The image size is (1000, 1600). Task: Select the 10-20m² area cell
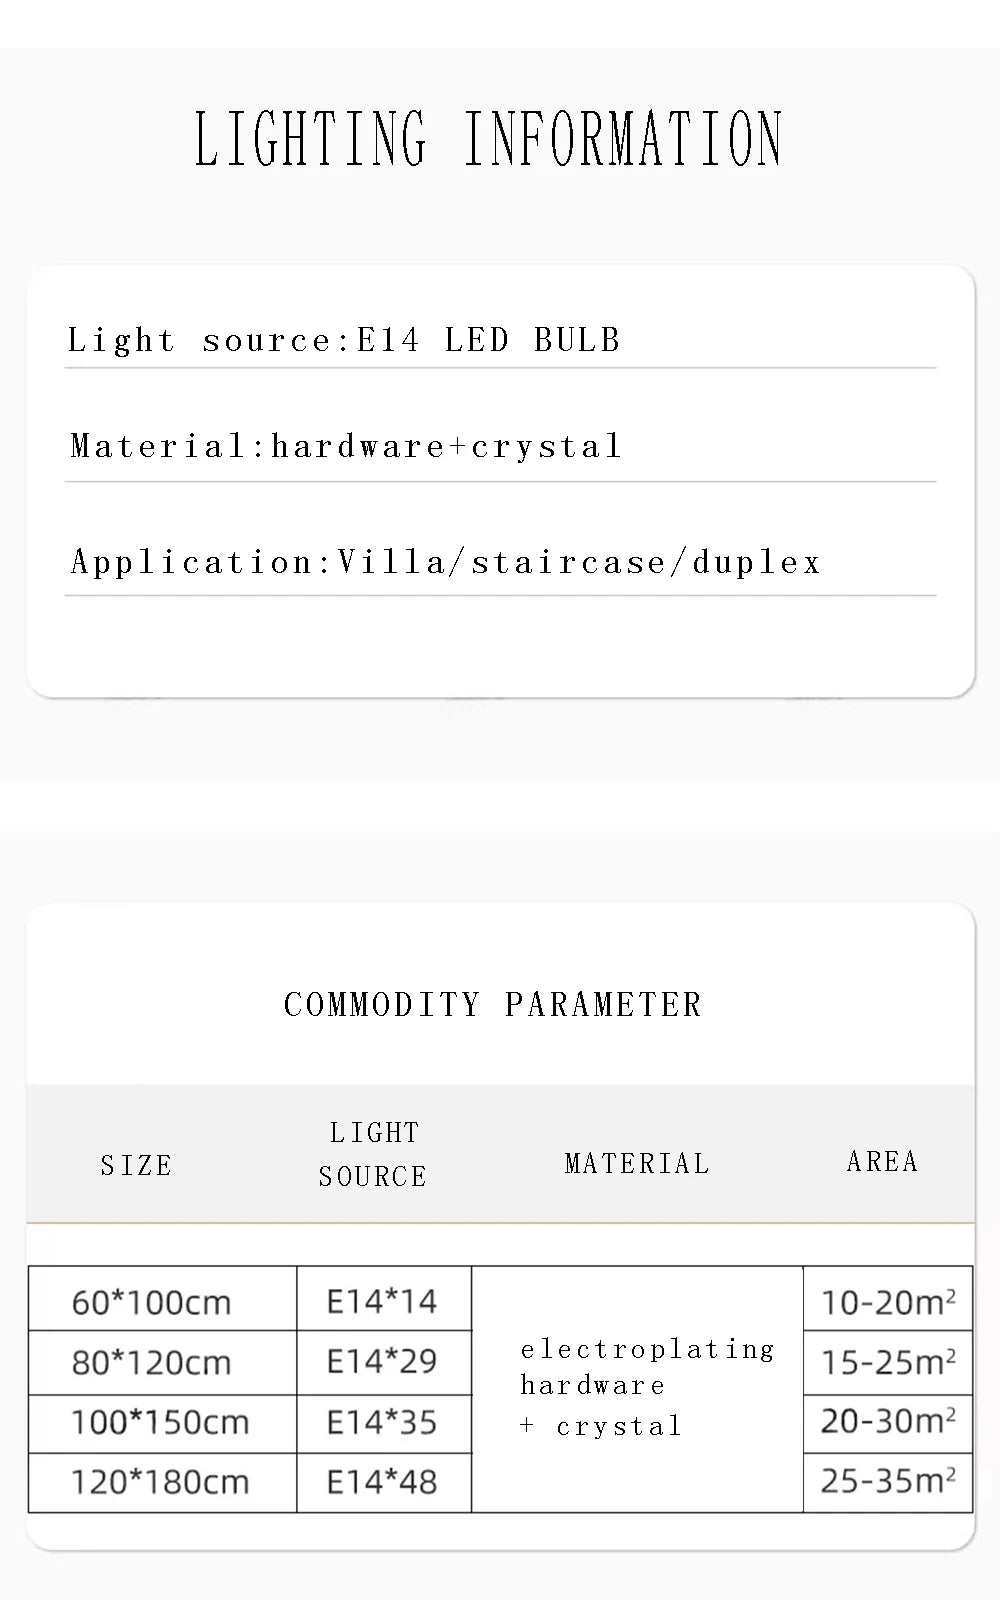click(x=888, y=1299)
